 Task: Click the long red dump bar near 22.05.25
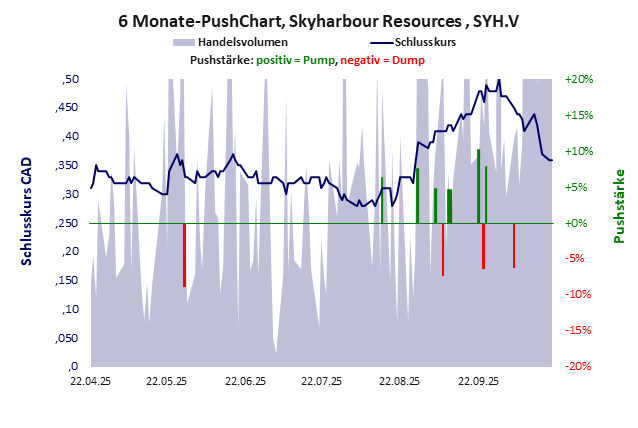click(x=184, y=255)
